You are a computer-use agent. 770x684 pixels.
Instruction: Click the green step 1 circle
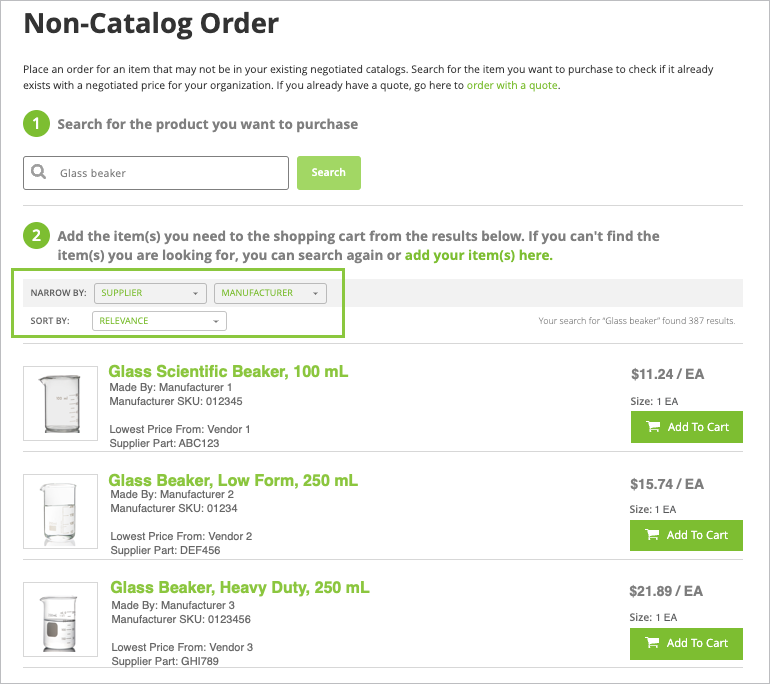coord(36,124)
